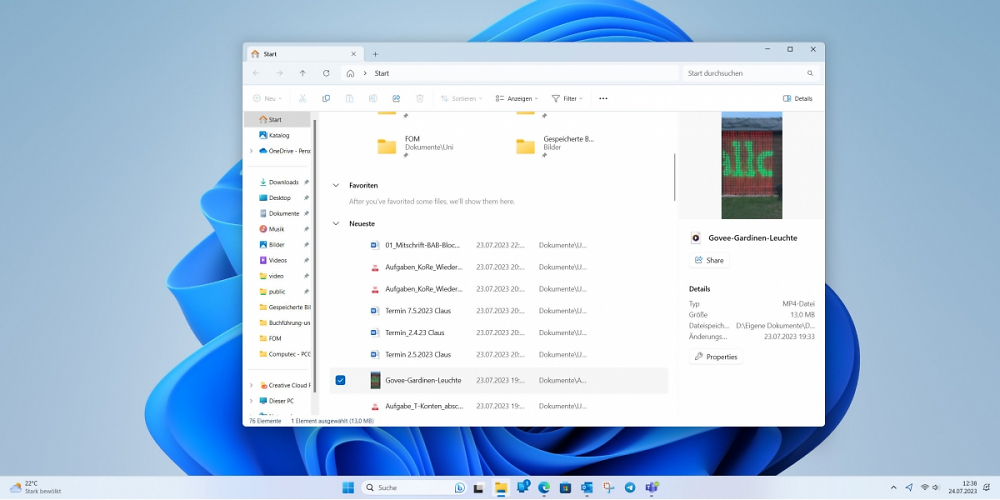Viewport: 1000px width, 500px height.
Task: Open the three-dots more options menu
Action: tap(603, 99)
